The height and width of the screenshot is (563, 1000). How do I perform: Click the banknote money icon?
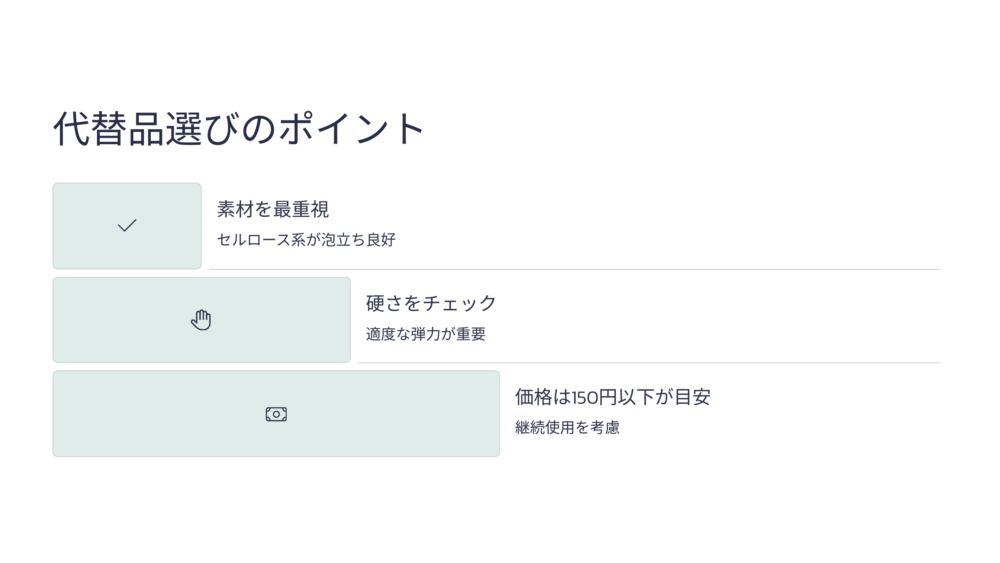point(276,414)
